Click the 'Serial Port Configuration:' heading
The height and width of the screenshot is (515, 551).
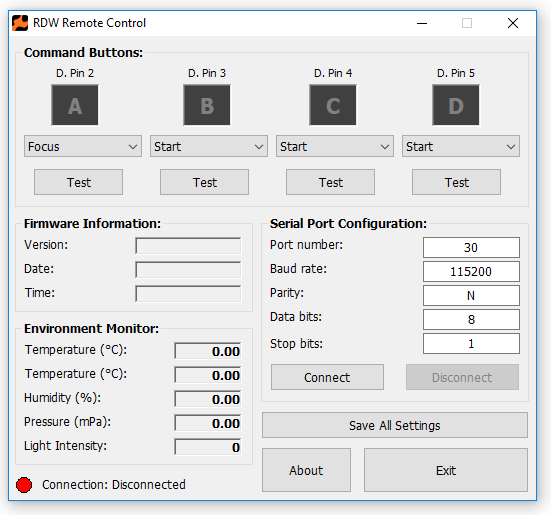pos(348,224)
